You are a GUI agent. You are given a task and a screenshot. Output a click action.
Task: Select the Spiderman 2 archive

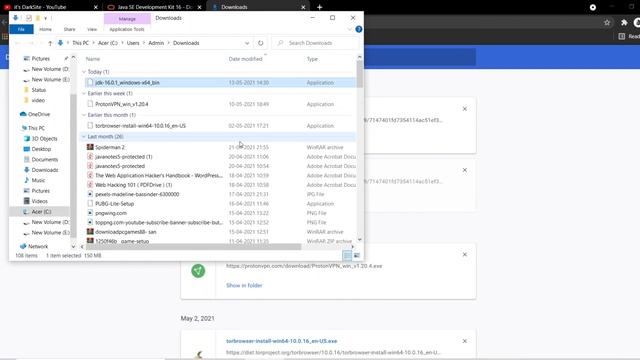click(220, 147)
